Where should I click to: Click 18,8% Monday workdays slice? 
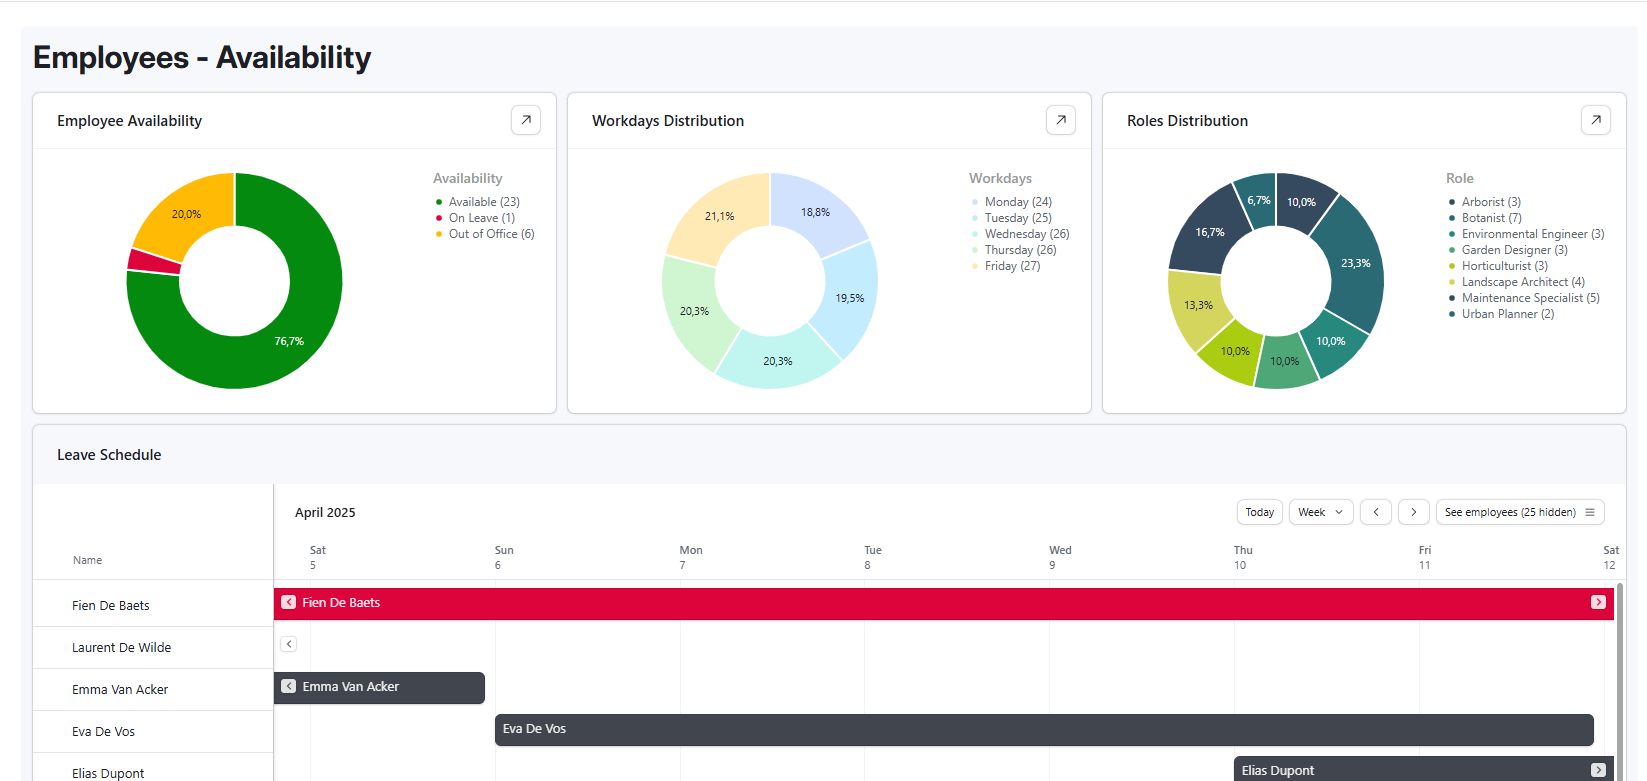point(816,212)
